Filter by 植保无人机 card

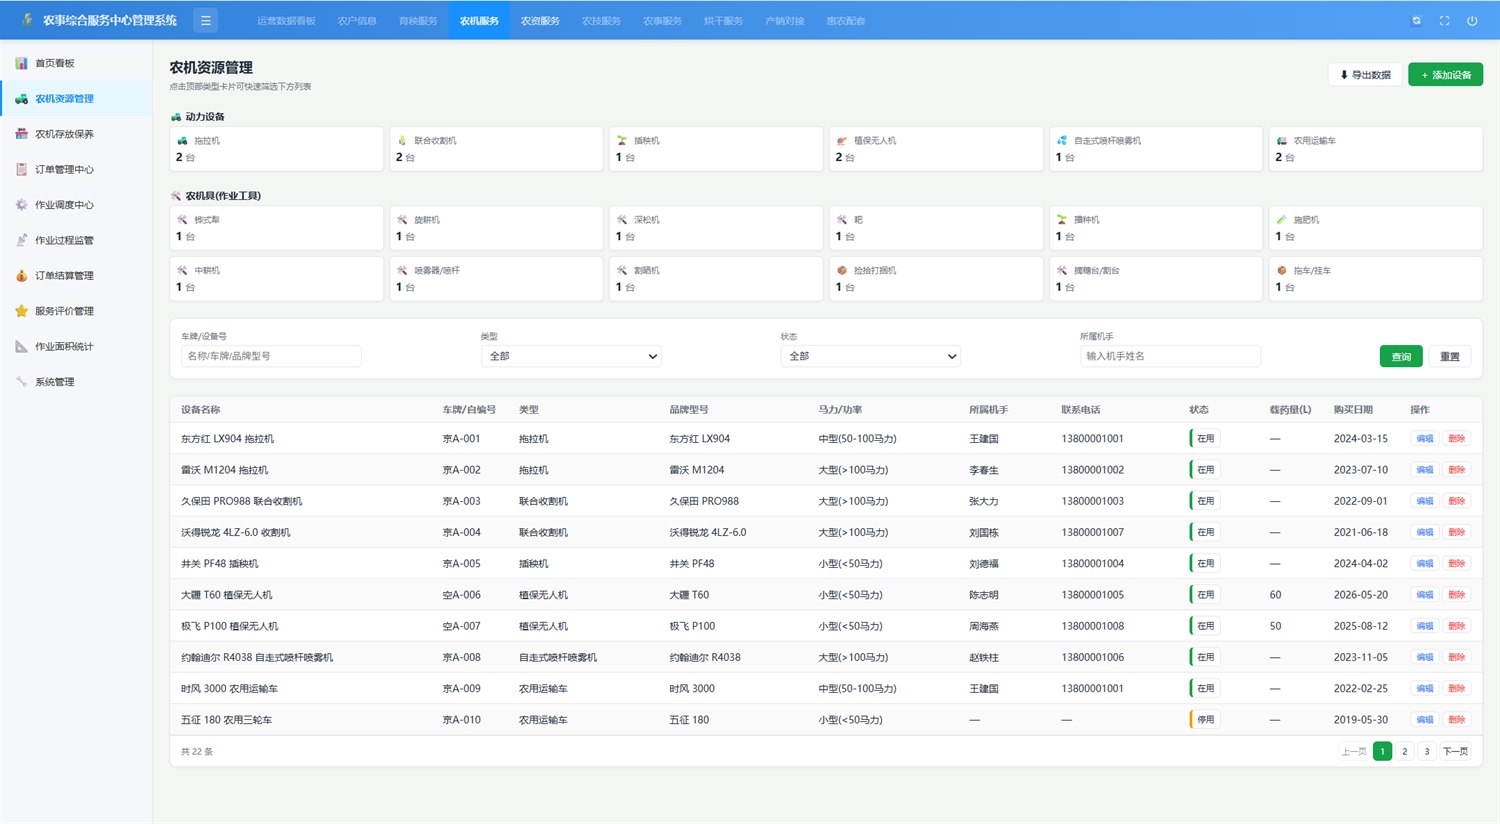point(936,149)
